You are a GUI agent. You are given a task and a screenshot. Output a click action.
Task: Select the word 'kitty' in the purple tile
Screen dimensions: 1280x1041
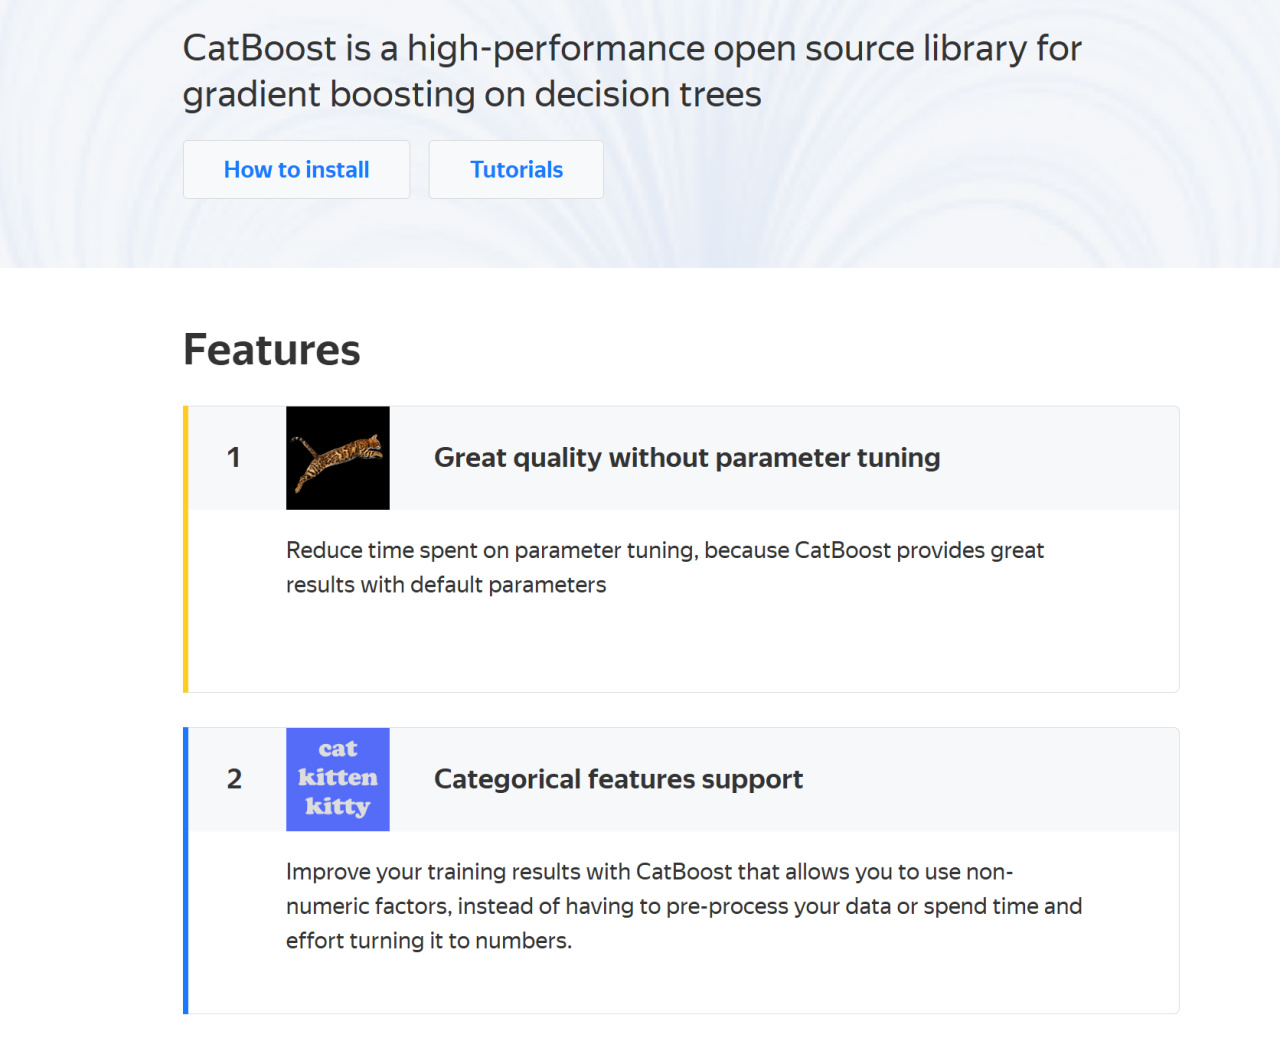(x=338, y=807)
